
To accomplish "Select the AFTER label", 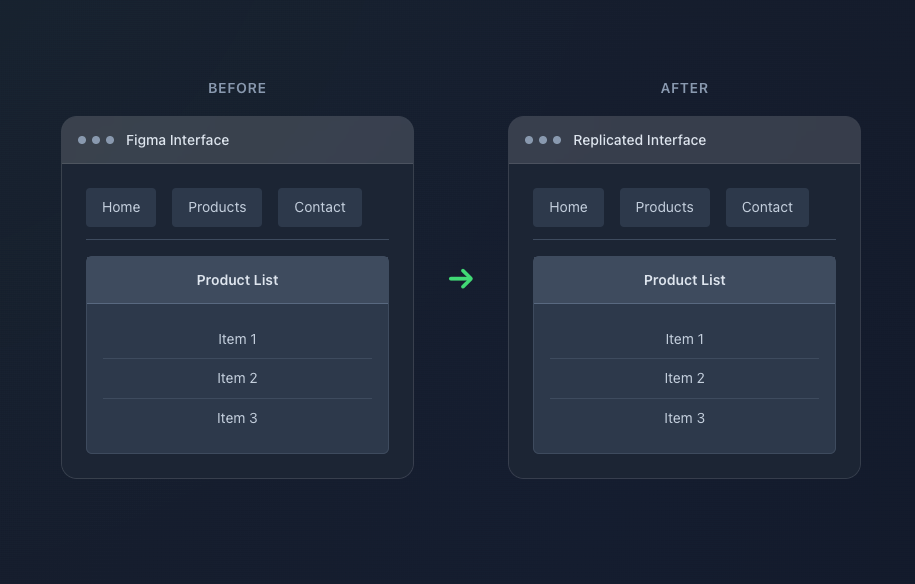I will 684,88.
